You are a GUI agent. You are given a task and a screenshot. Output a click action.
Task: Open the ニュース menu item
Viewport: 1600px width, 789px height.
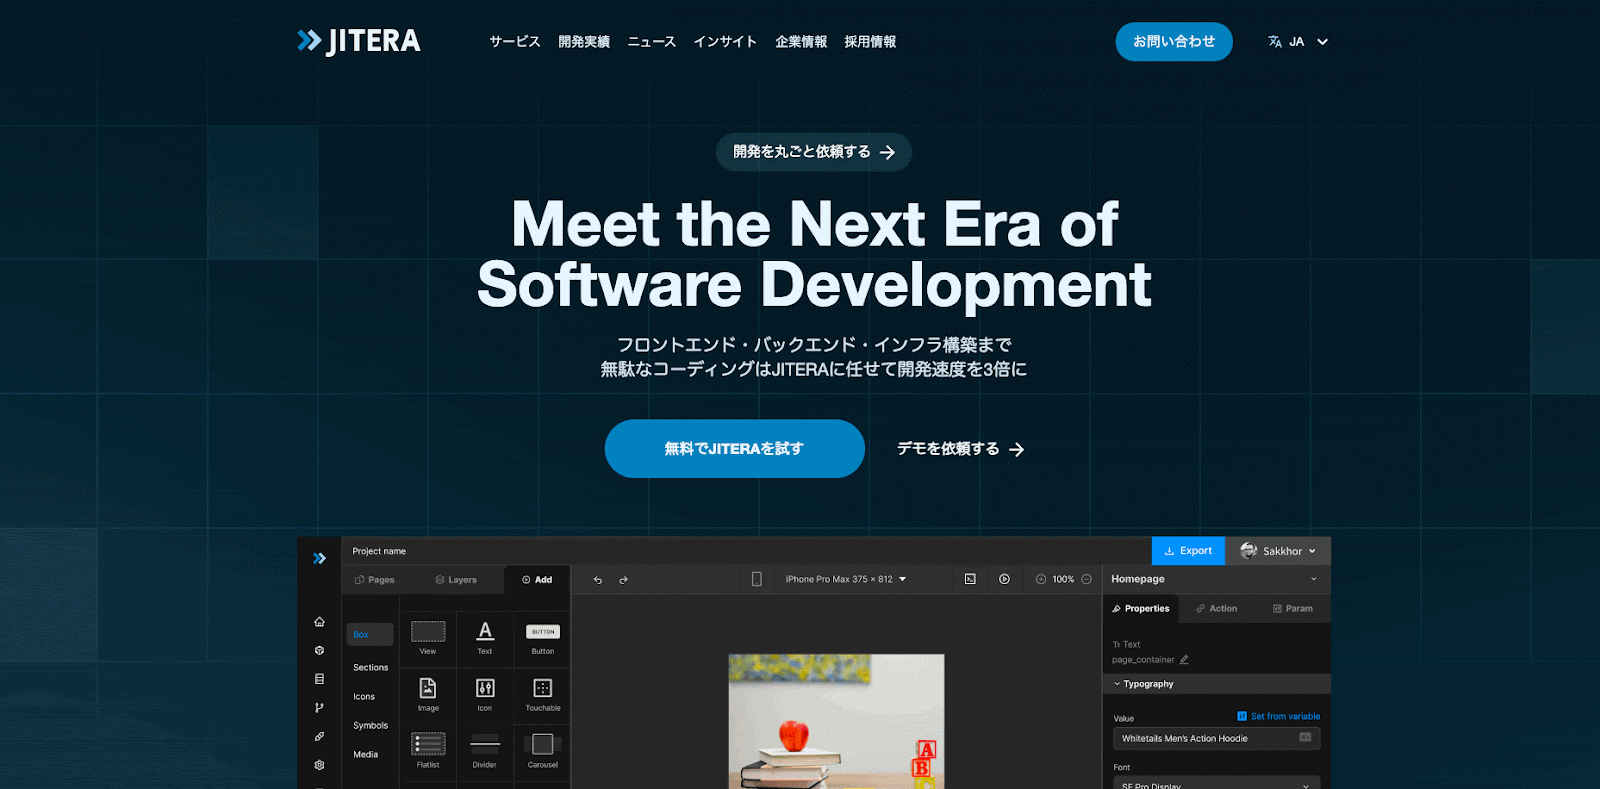pos(652,42)
